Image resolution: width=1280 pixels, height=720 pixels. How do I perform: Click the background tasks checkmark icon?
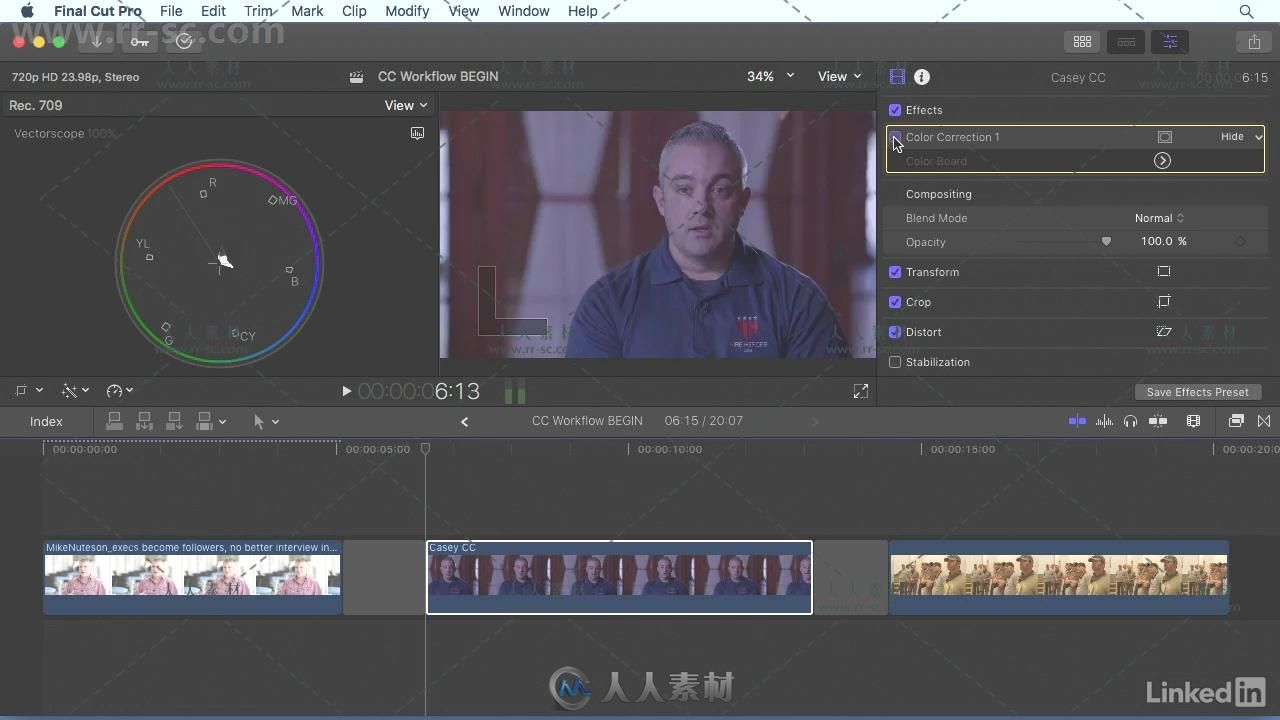[184, 41]
